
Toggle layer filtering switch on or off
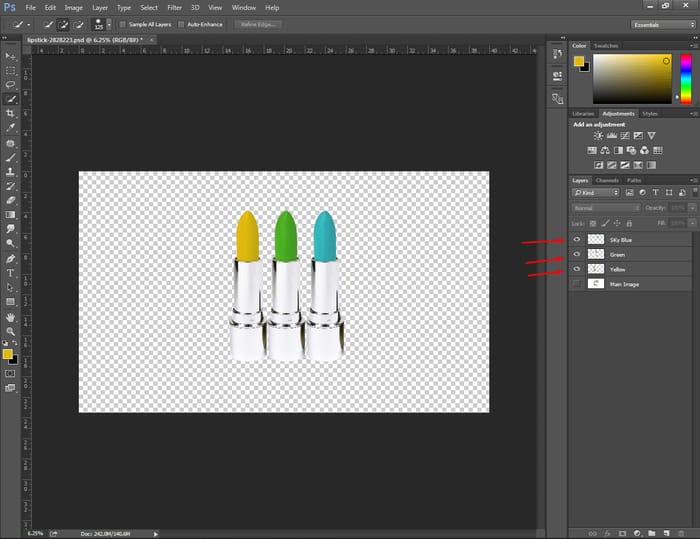[x=695, y=192]
